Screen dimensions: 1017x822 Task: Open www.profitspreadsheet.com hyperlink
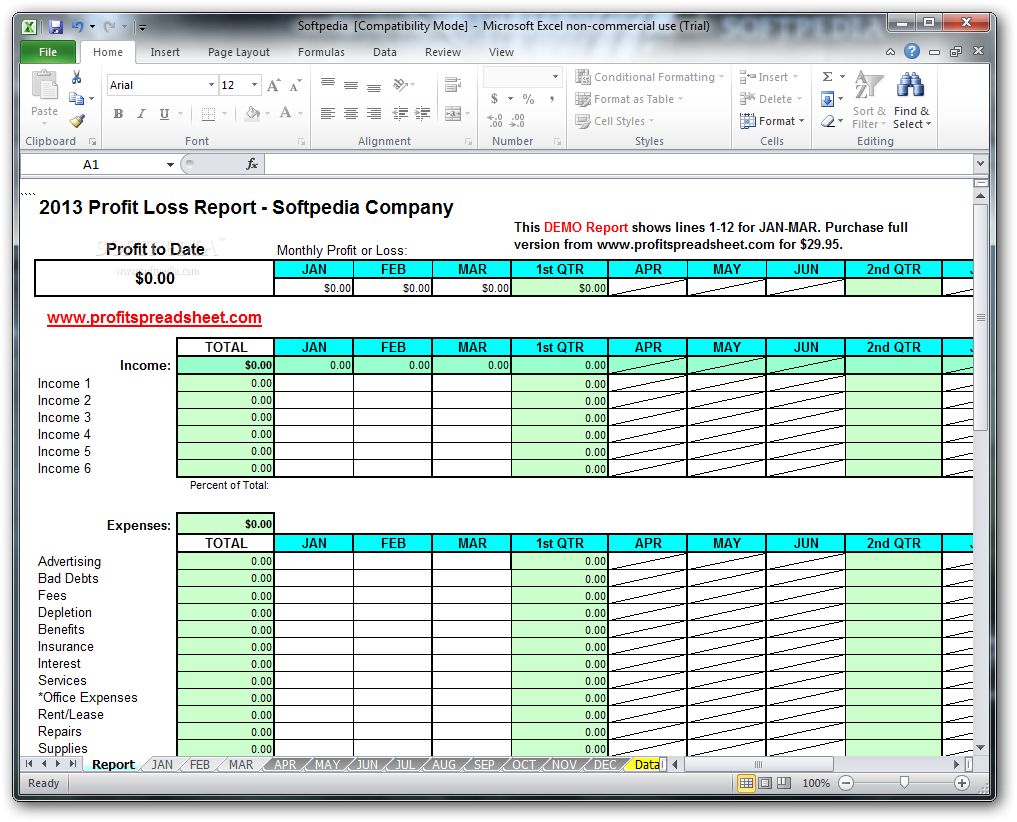[154, 317]
